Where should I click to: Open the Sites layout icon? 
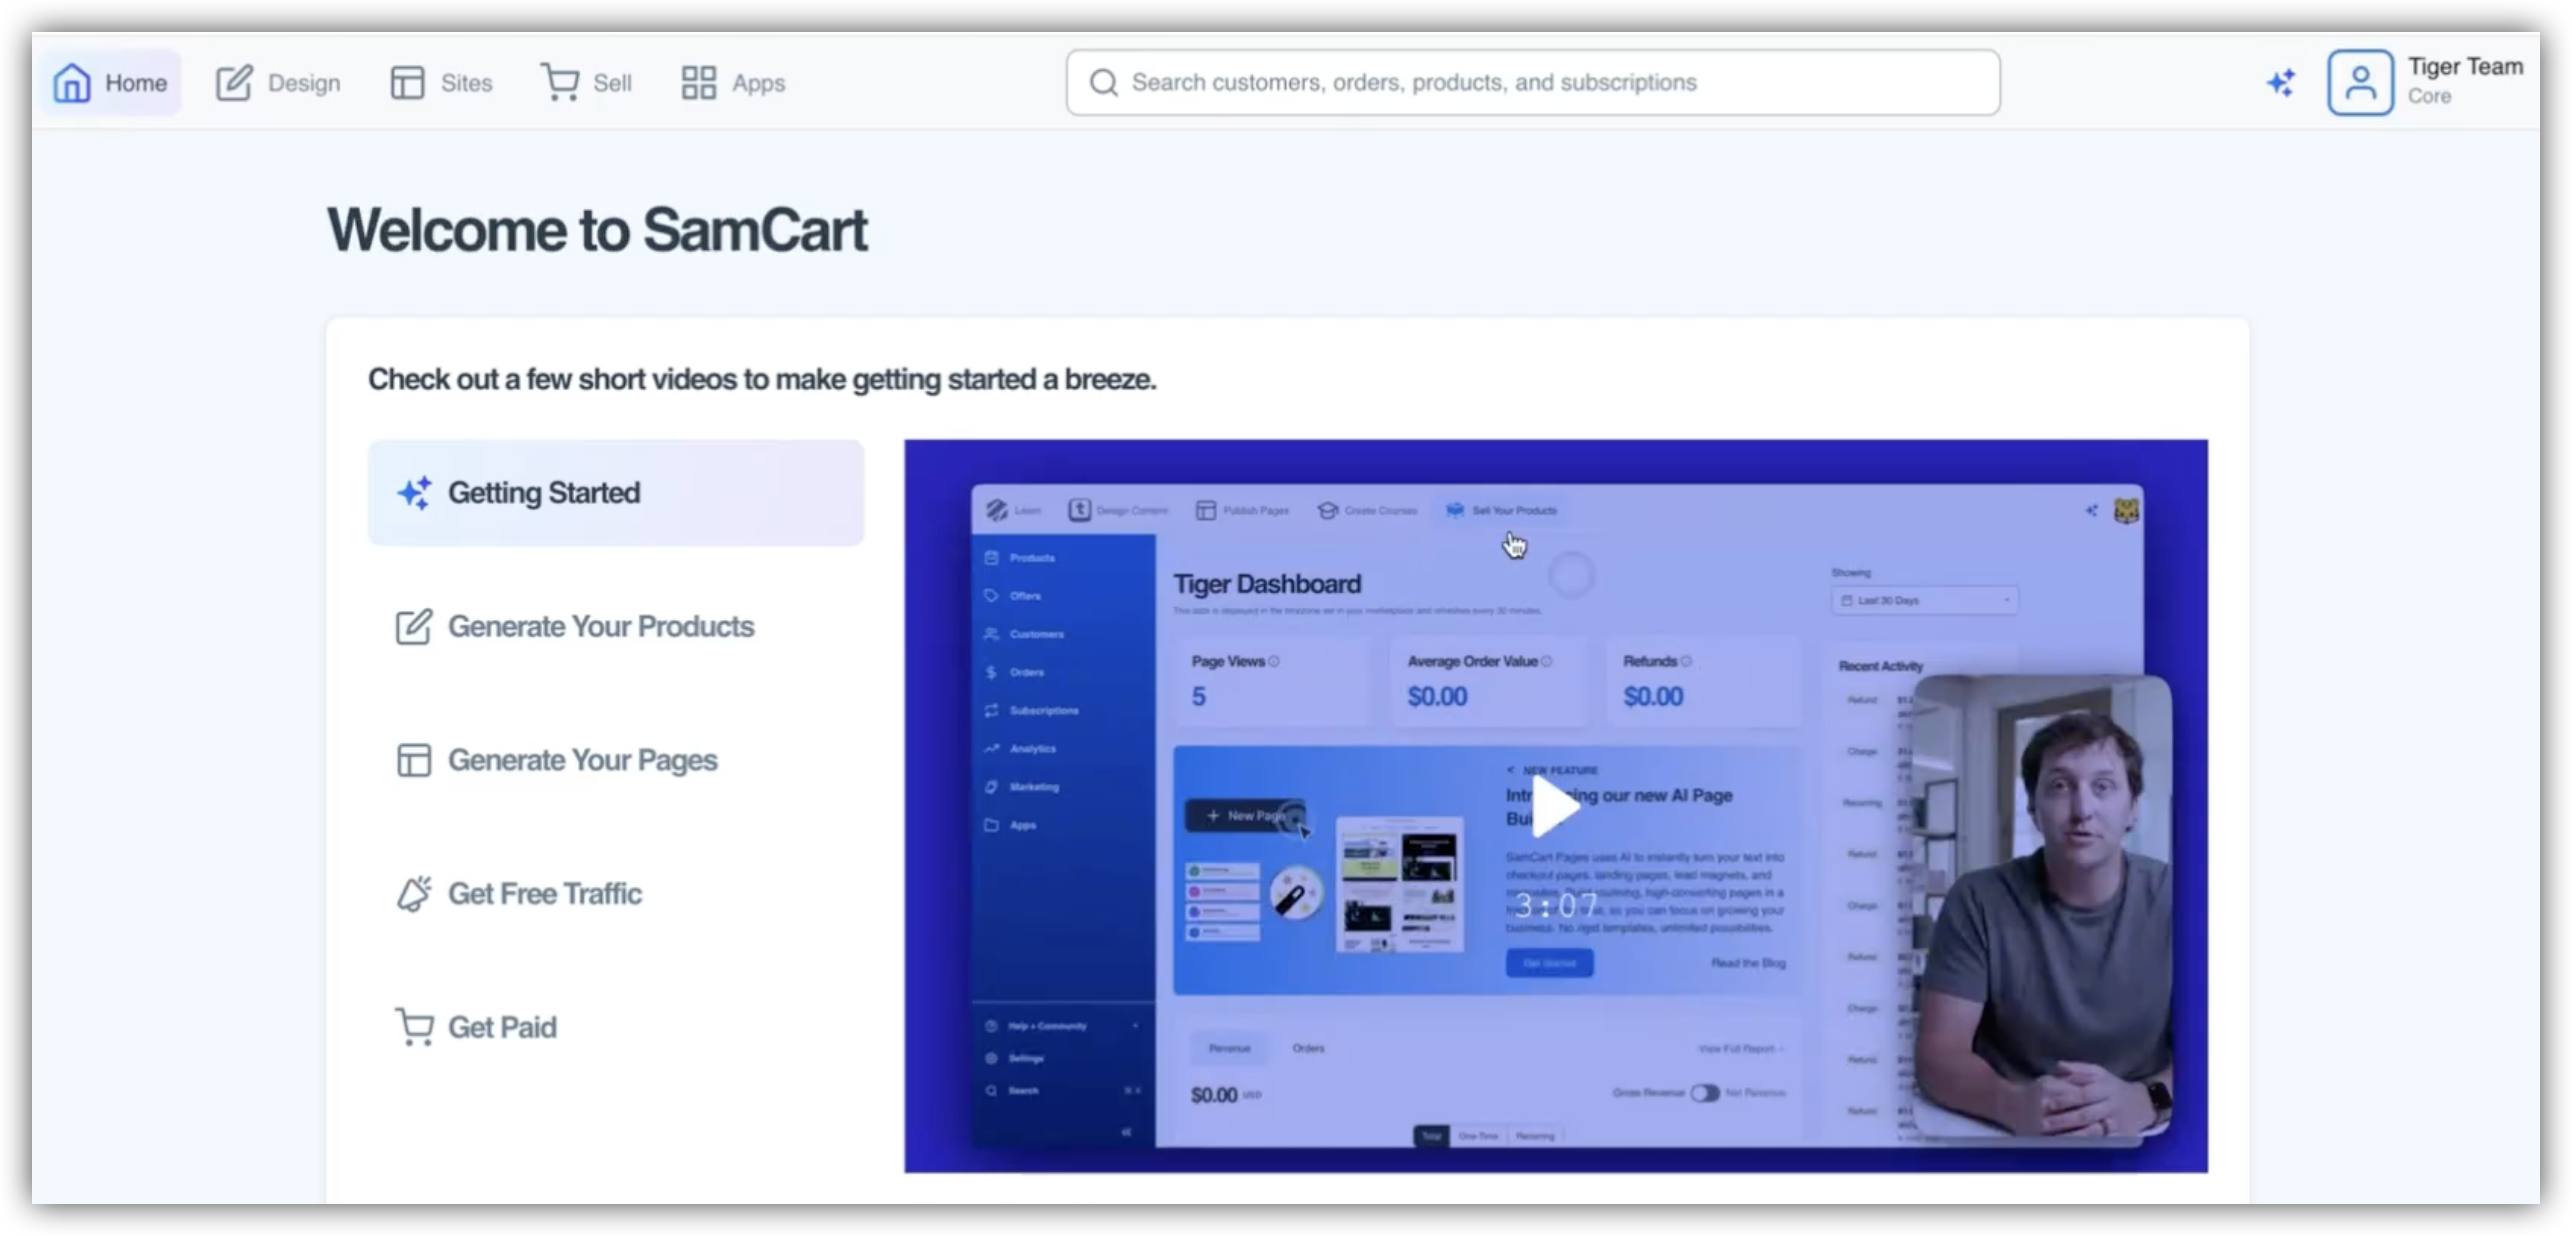407,83
